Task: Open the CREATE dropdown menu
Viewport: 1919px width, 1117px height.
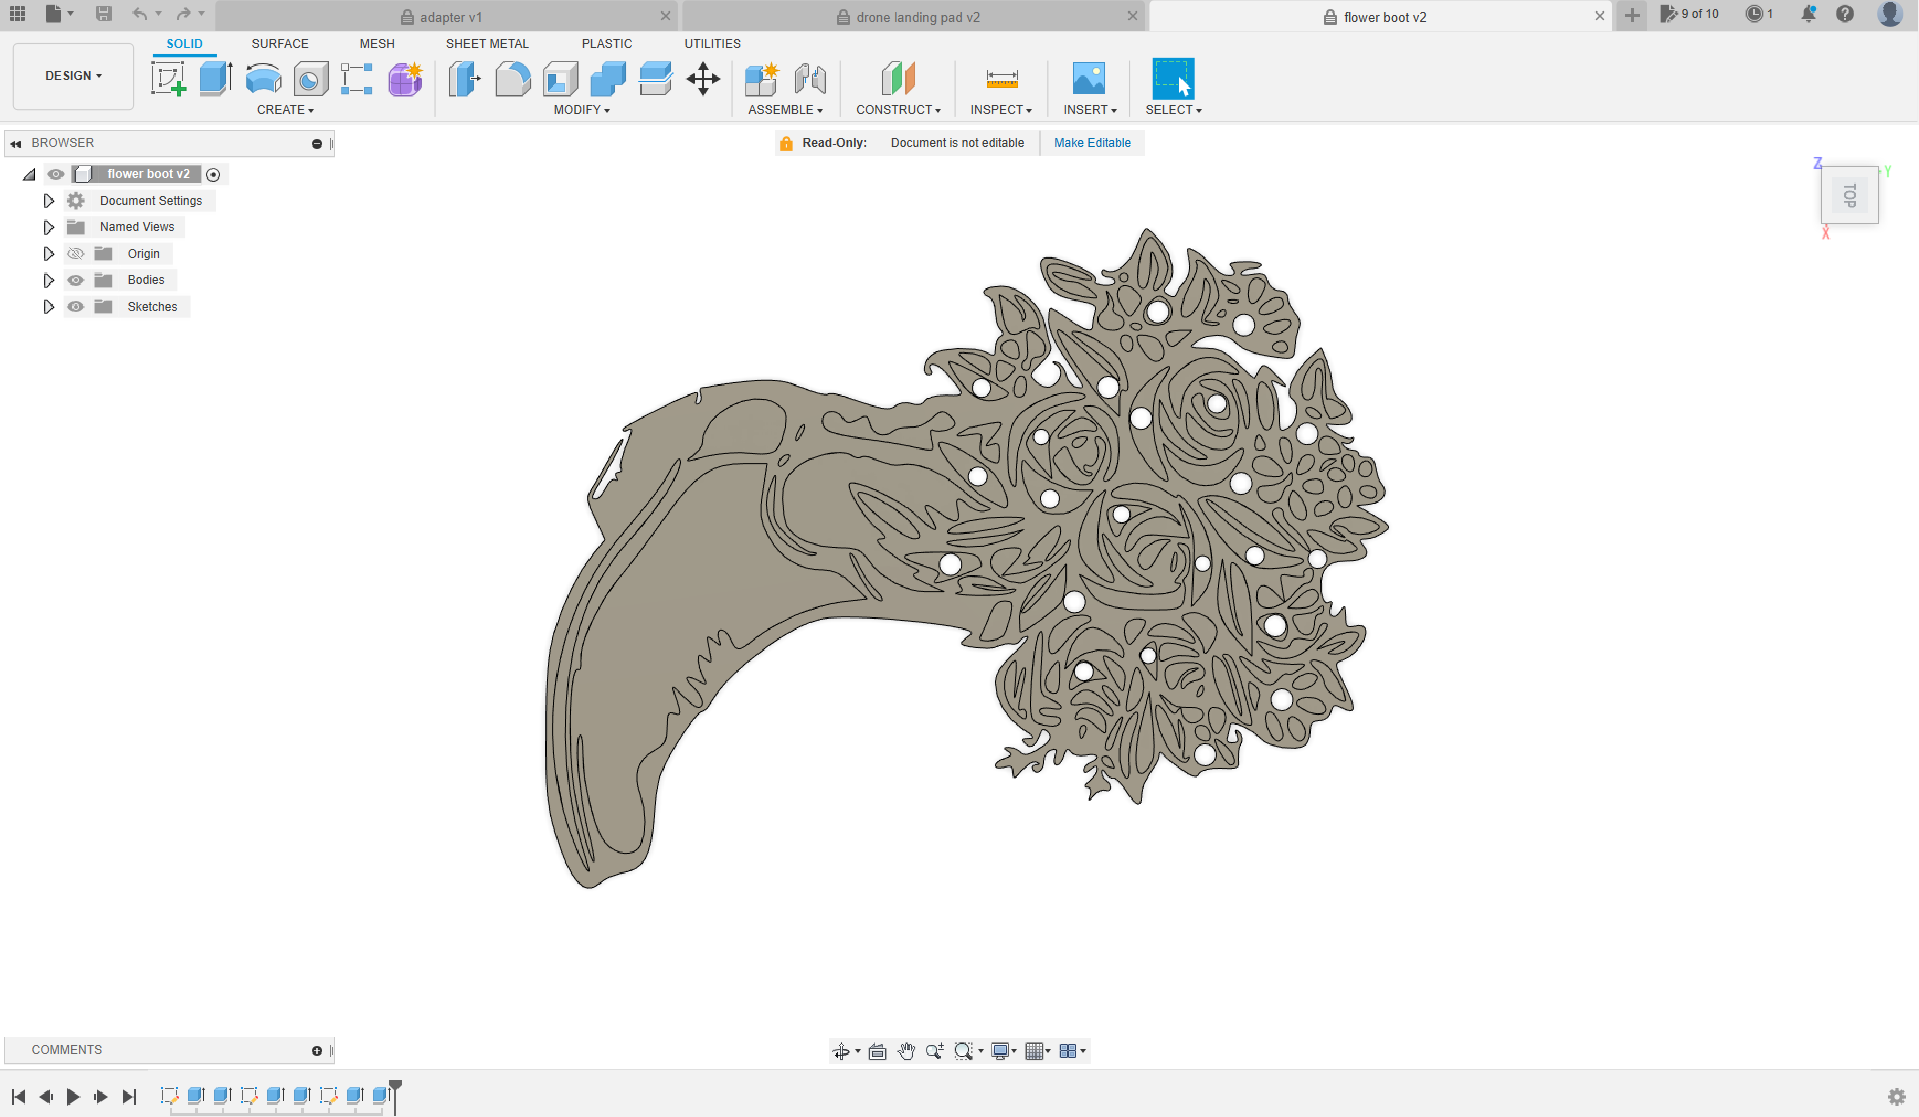Action: [x=285, y=110]
